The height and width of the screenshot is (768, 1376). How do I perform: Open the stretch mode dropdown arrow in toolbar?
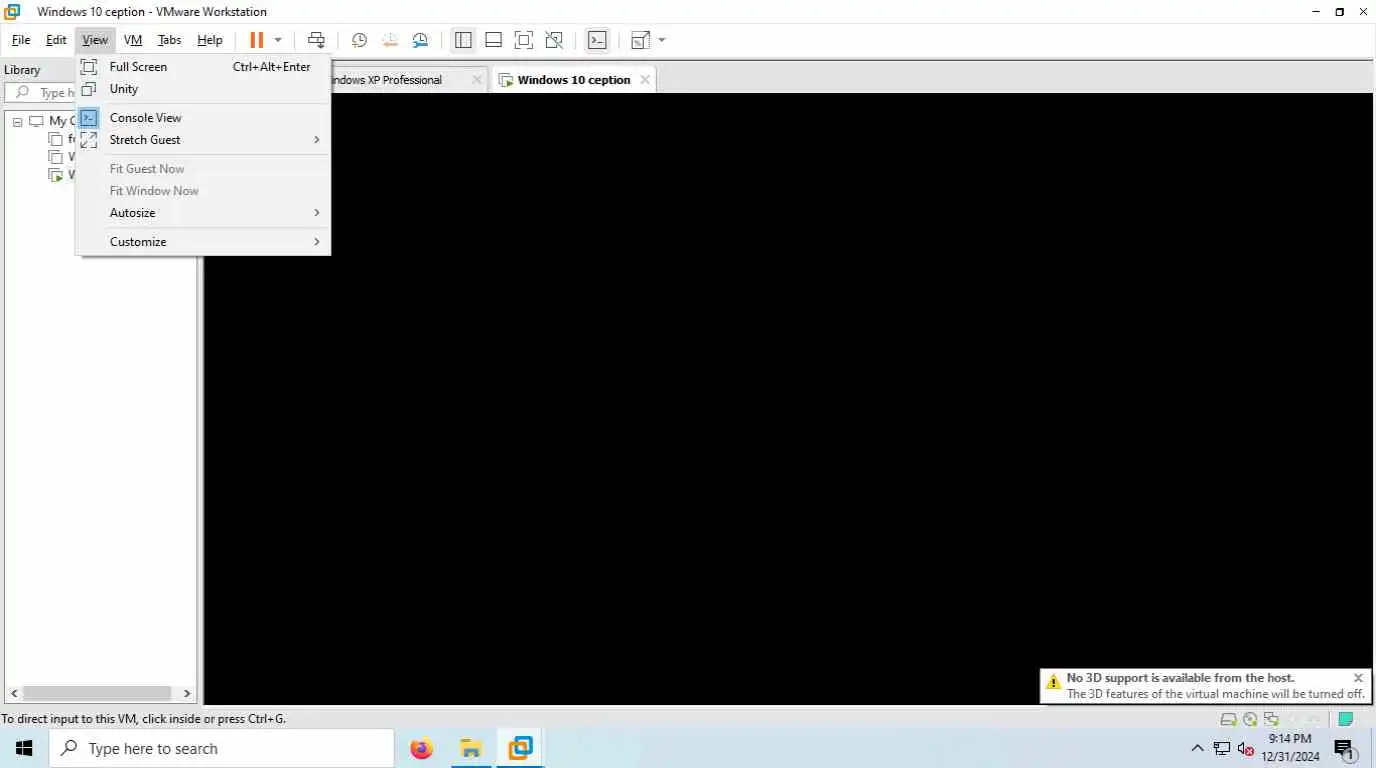click(662, 40)
